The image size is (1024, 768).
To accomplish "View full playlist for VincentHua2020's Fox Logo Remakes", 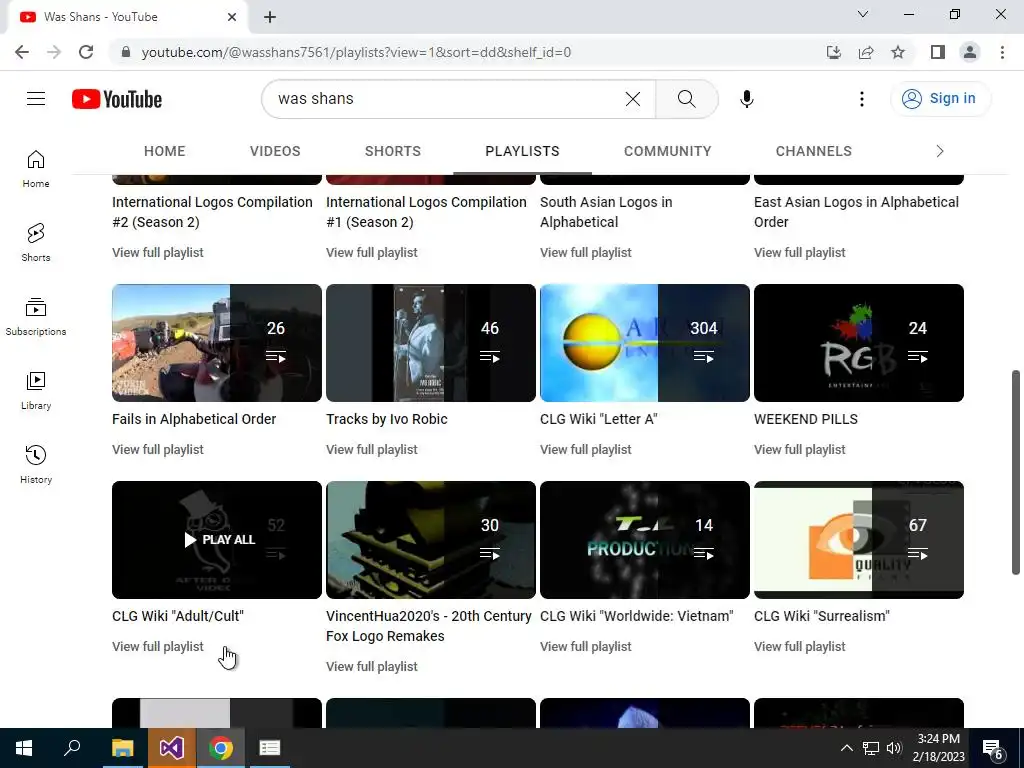I will click(x=372, y=666).
